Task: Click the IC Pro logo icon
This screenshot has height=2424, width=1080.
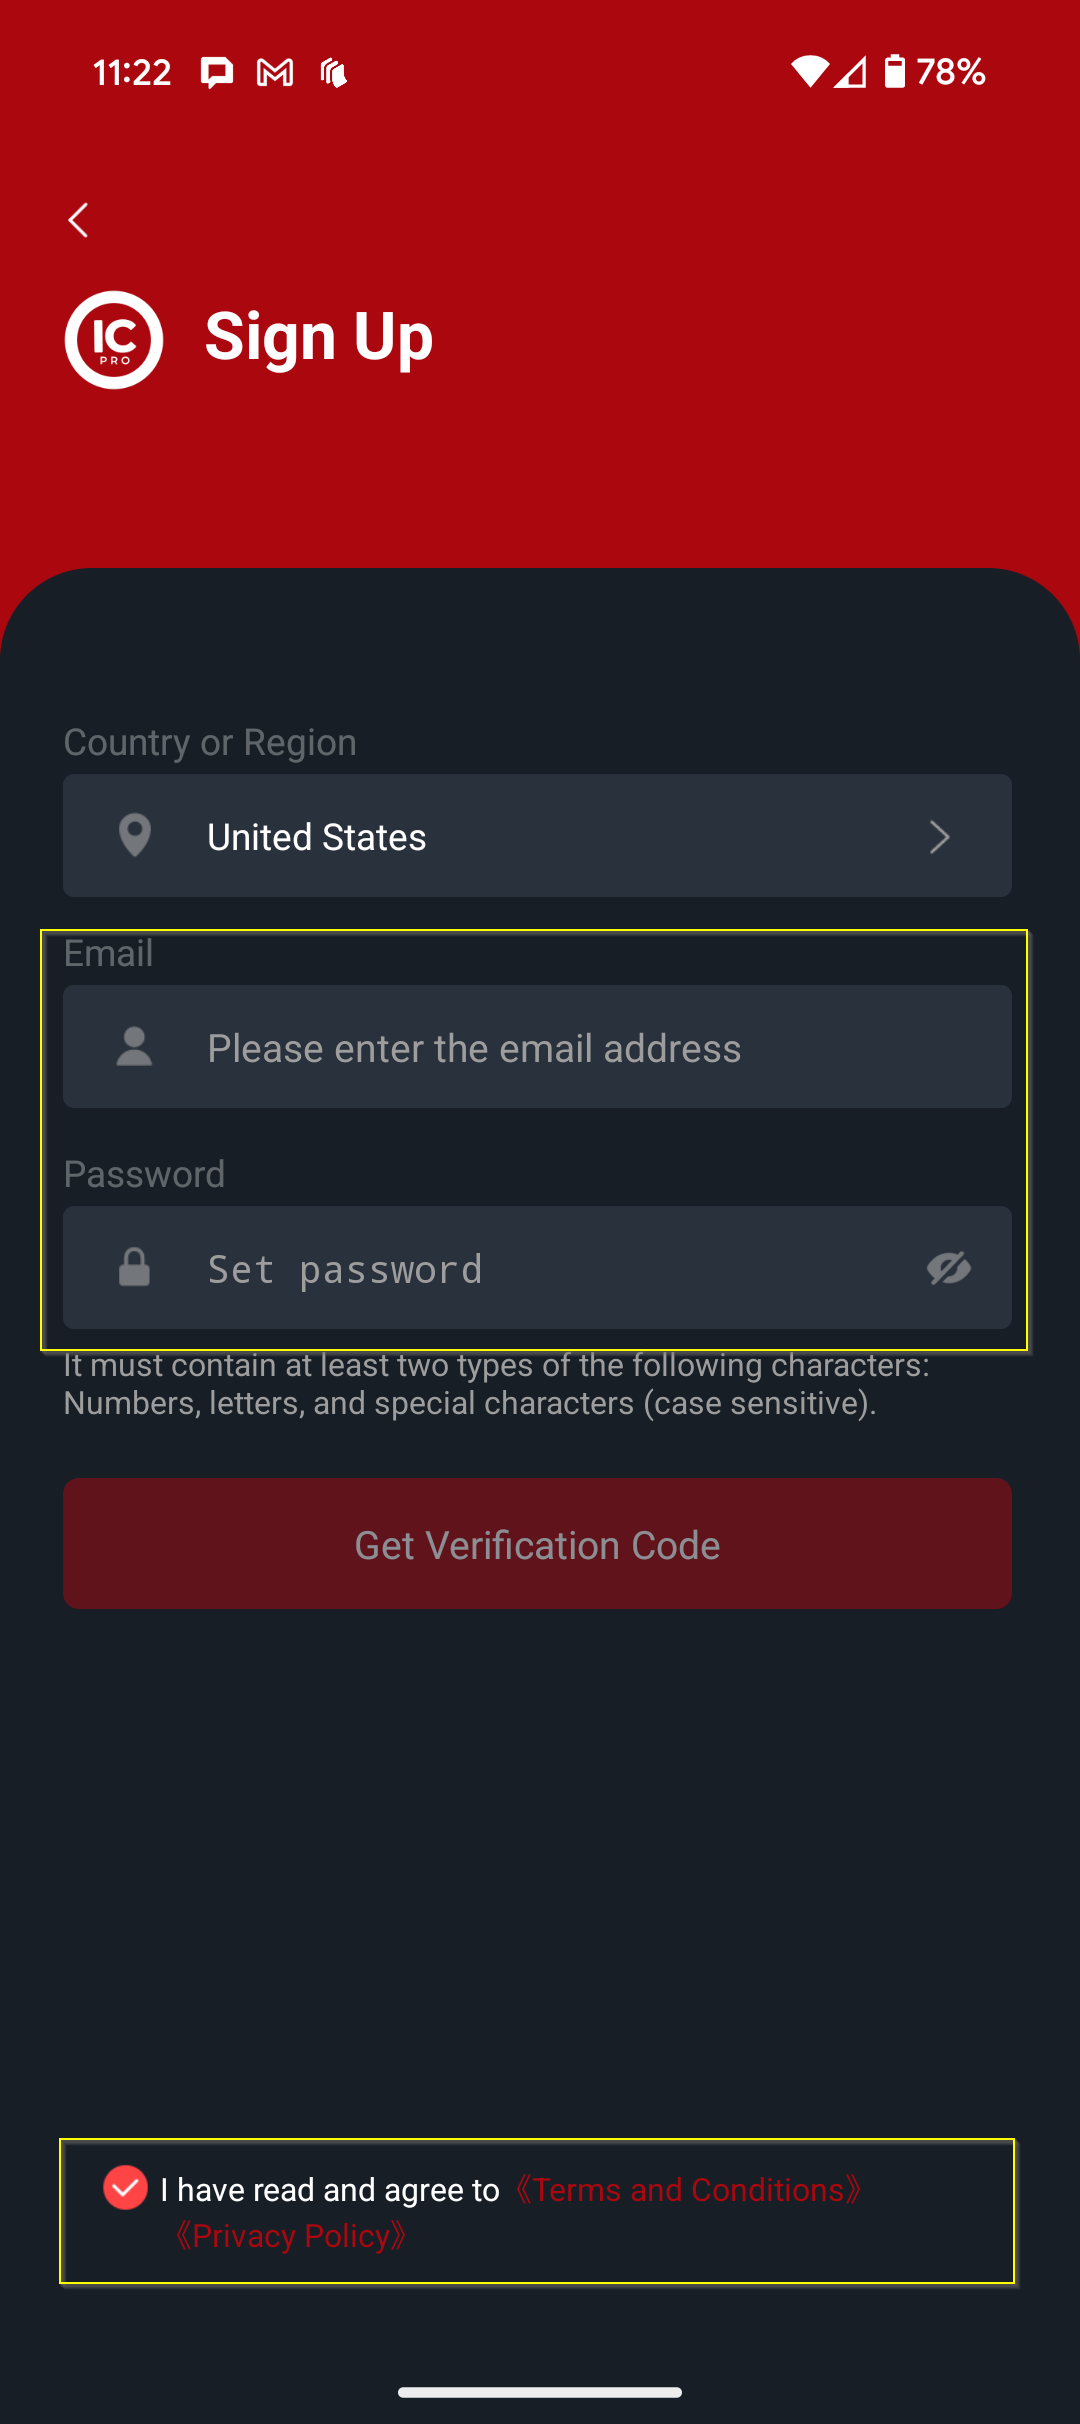Action: [x=113, y=340]
